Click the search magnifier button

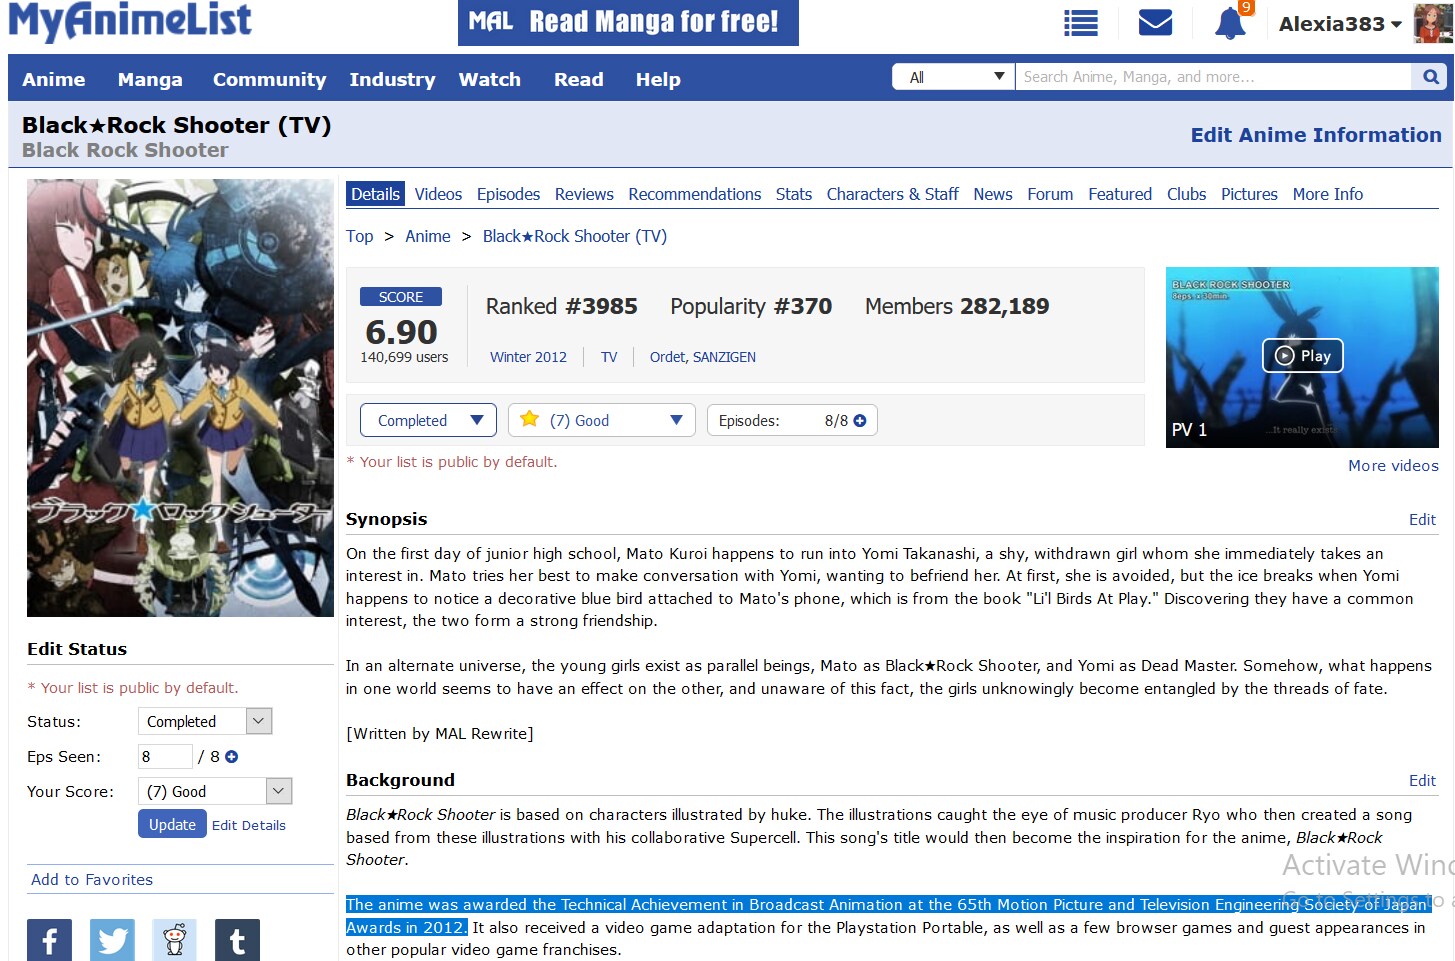1431,77
